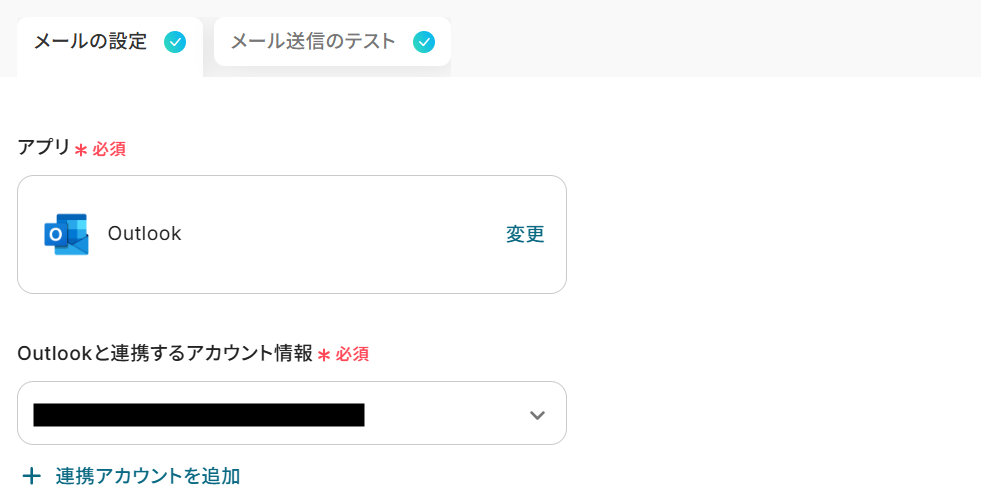Select the Outlook app name text
Screen dimensions: 981x498
click(144, 234)
